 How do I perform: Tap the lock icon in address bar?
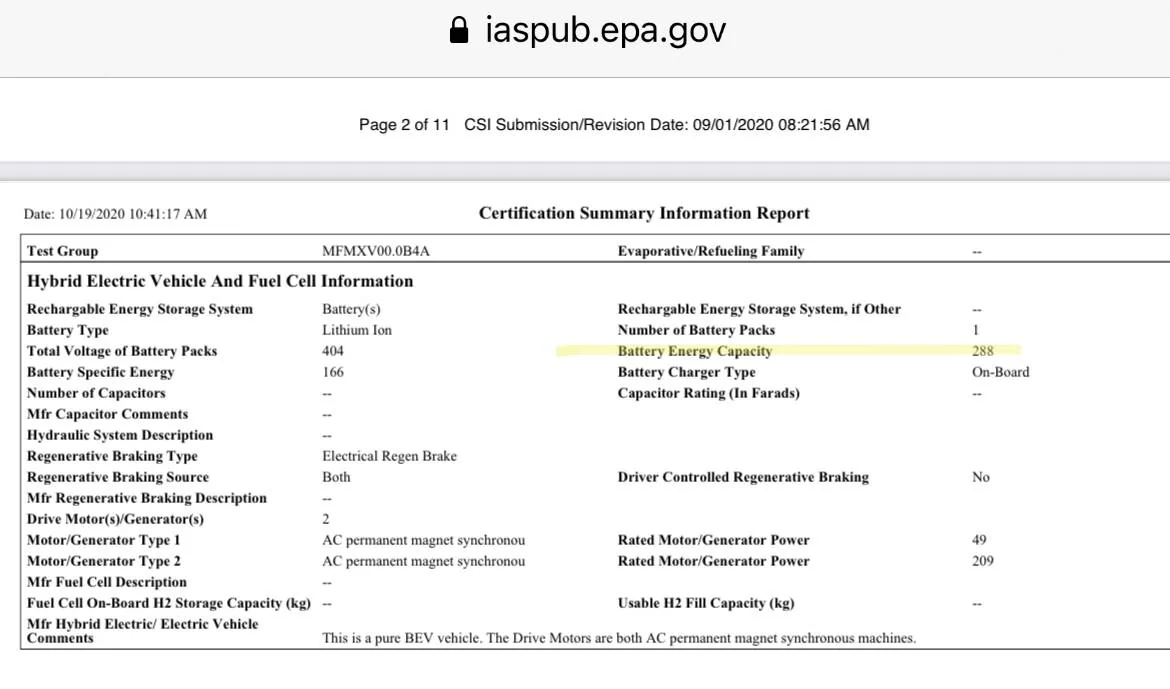tap(459, 30)
